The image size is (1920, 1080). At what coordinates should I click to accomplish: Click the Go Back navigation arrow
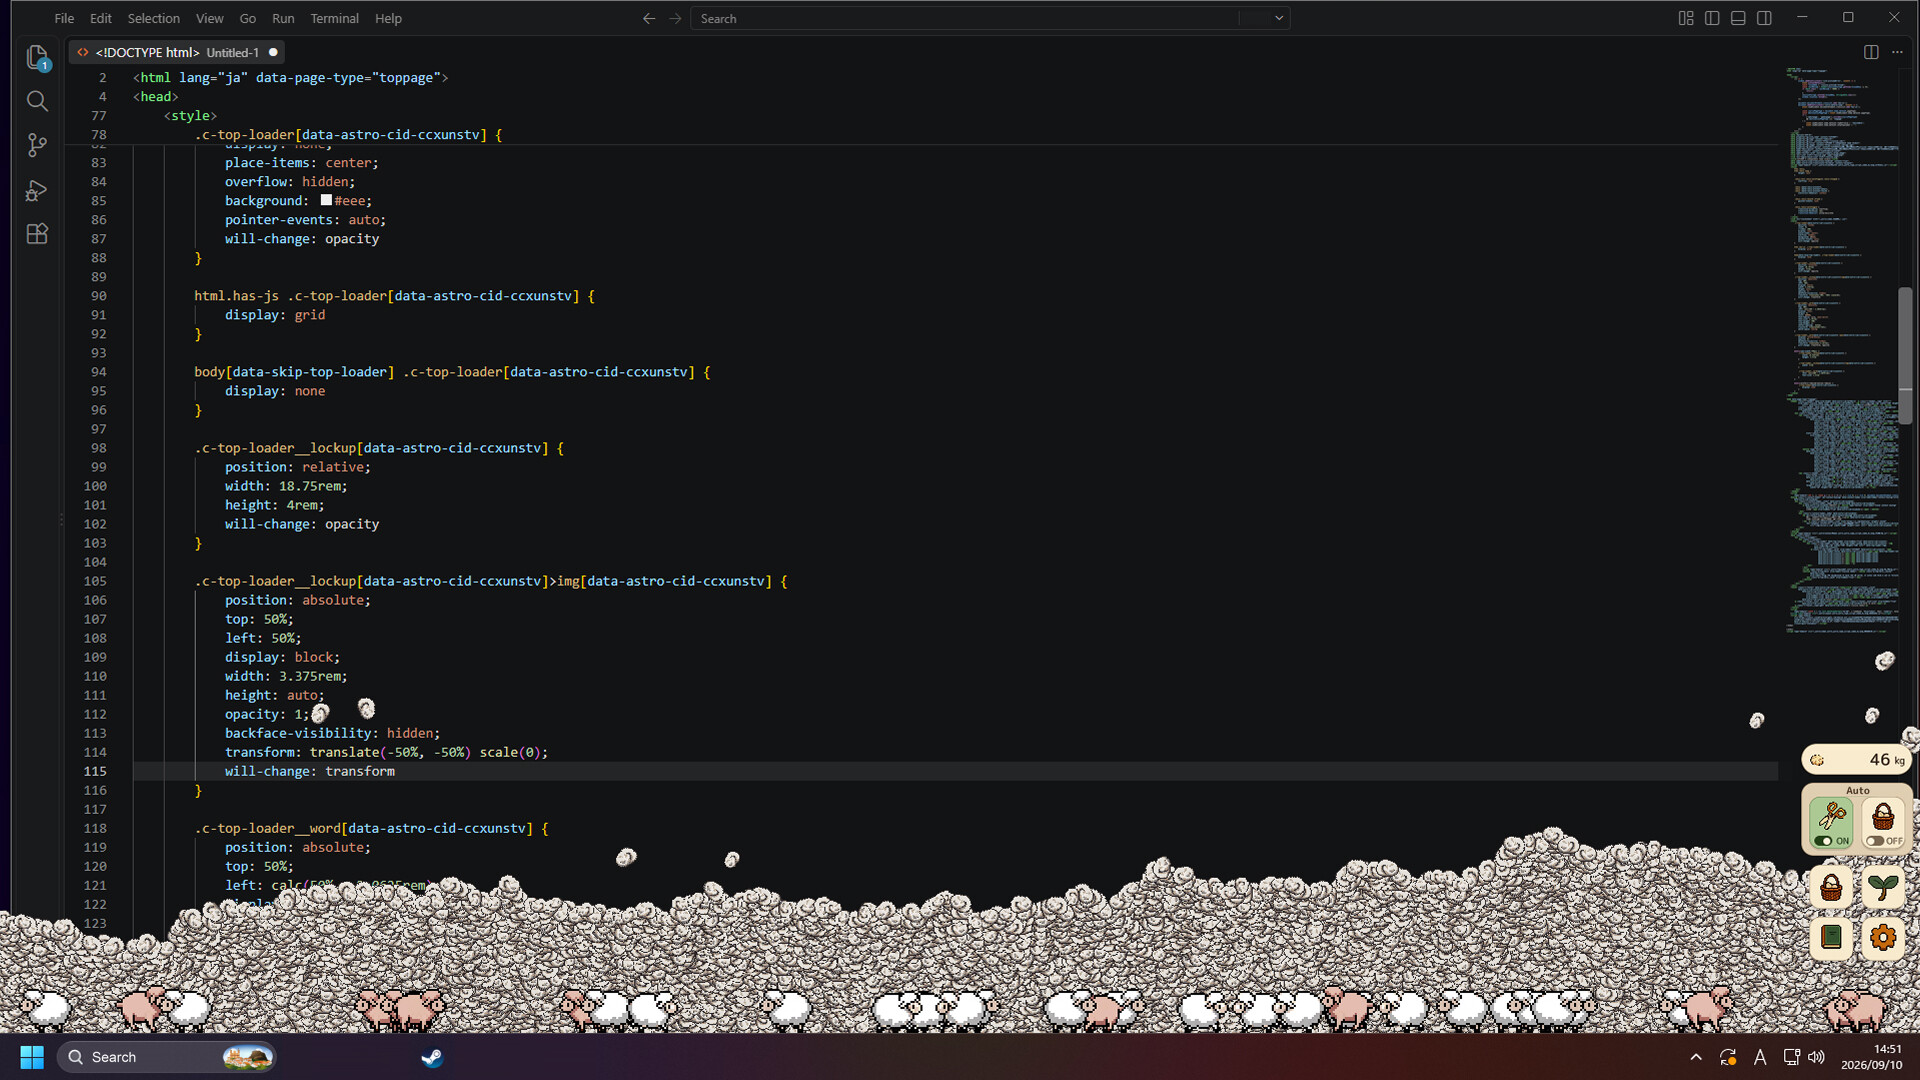pos(649,18)
